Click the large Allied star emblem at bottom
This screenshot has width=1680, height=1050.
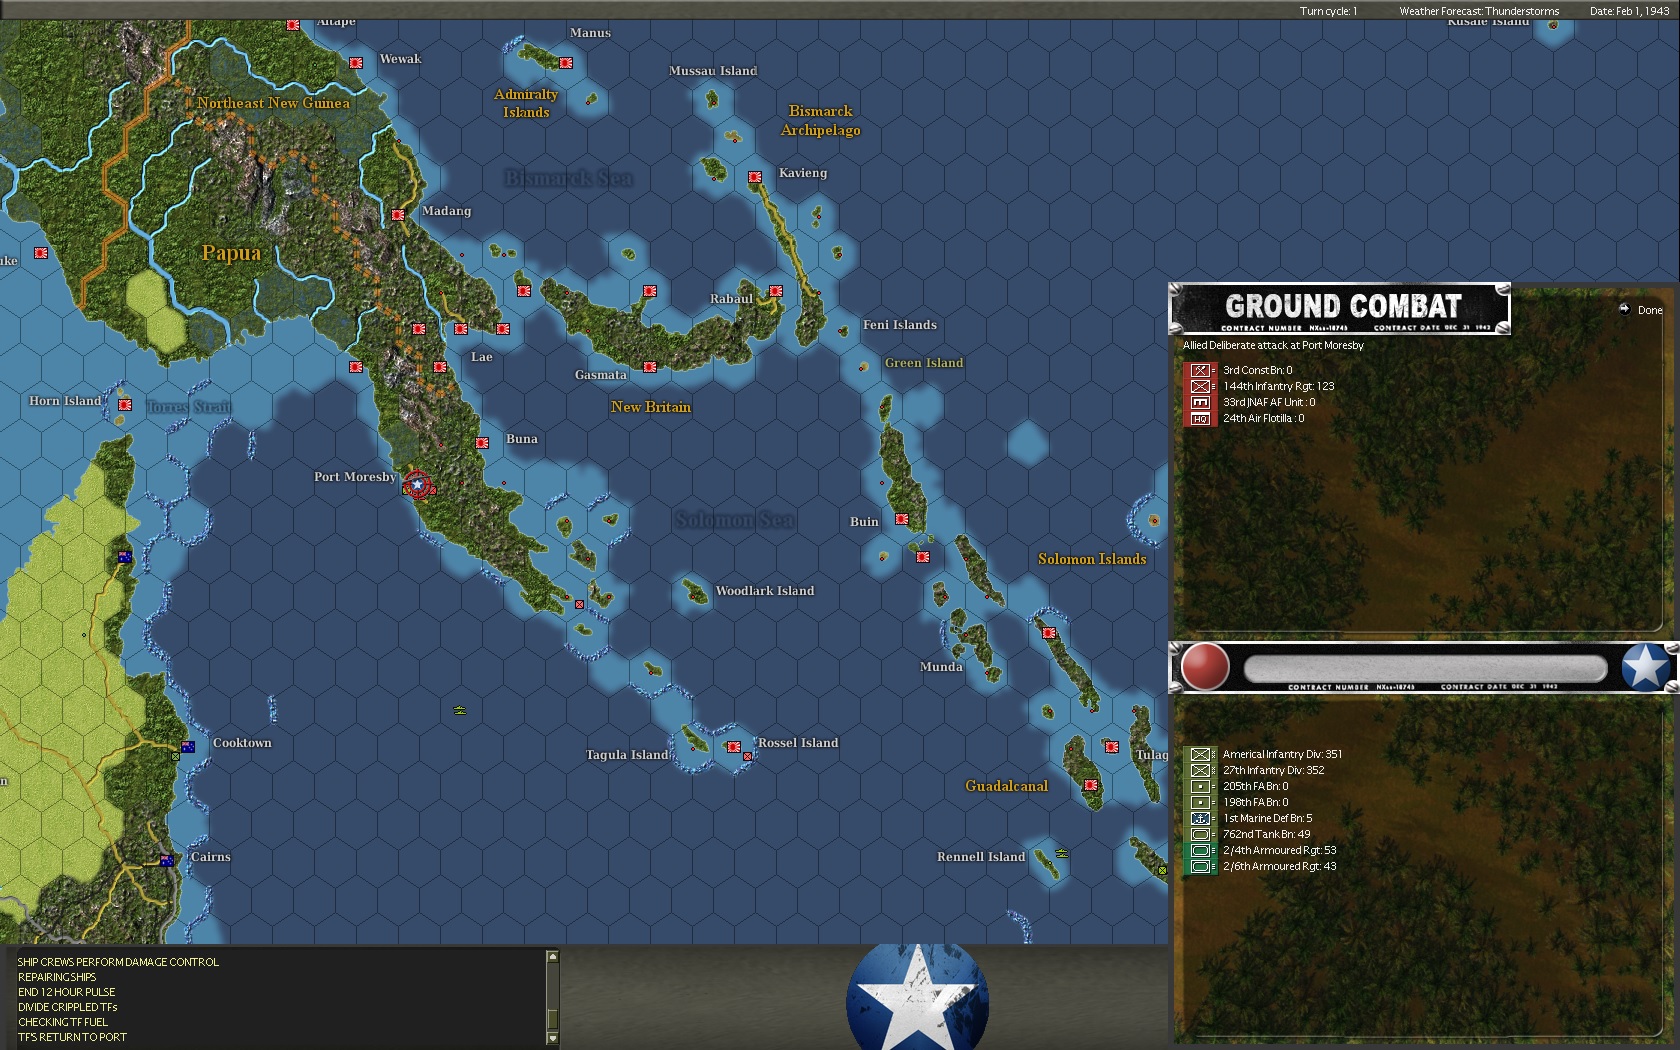(917, 997)
